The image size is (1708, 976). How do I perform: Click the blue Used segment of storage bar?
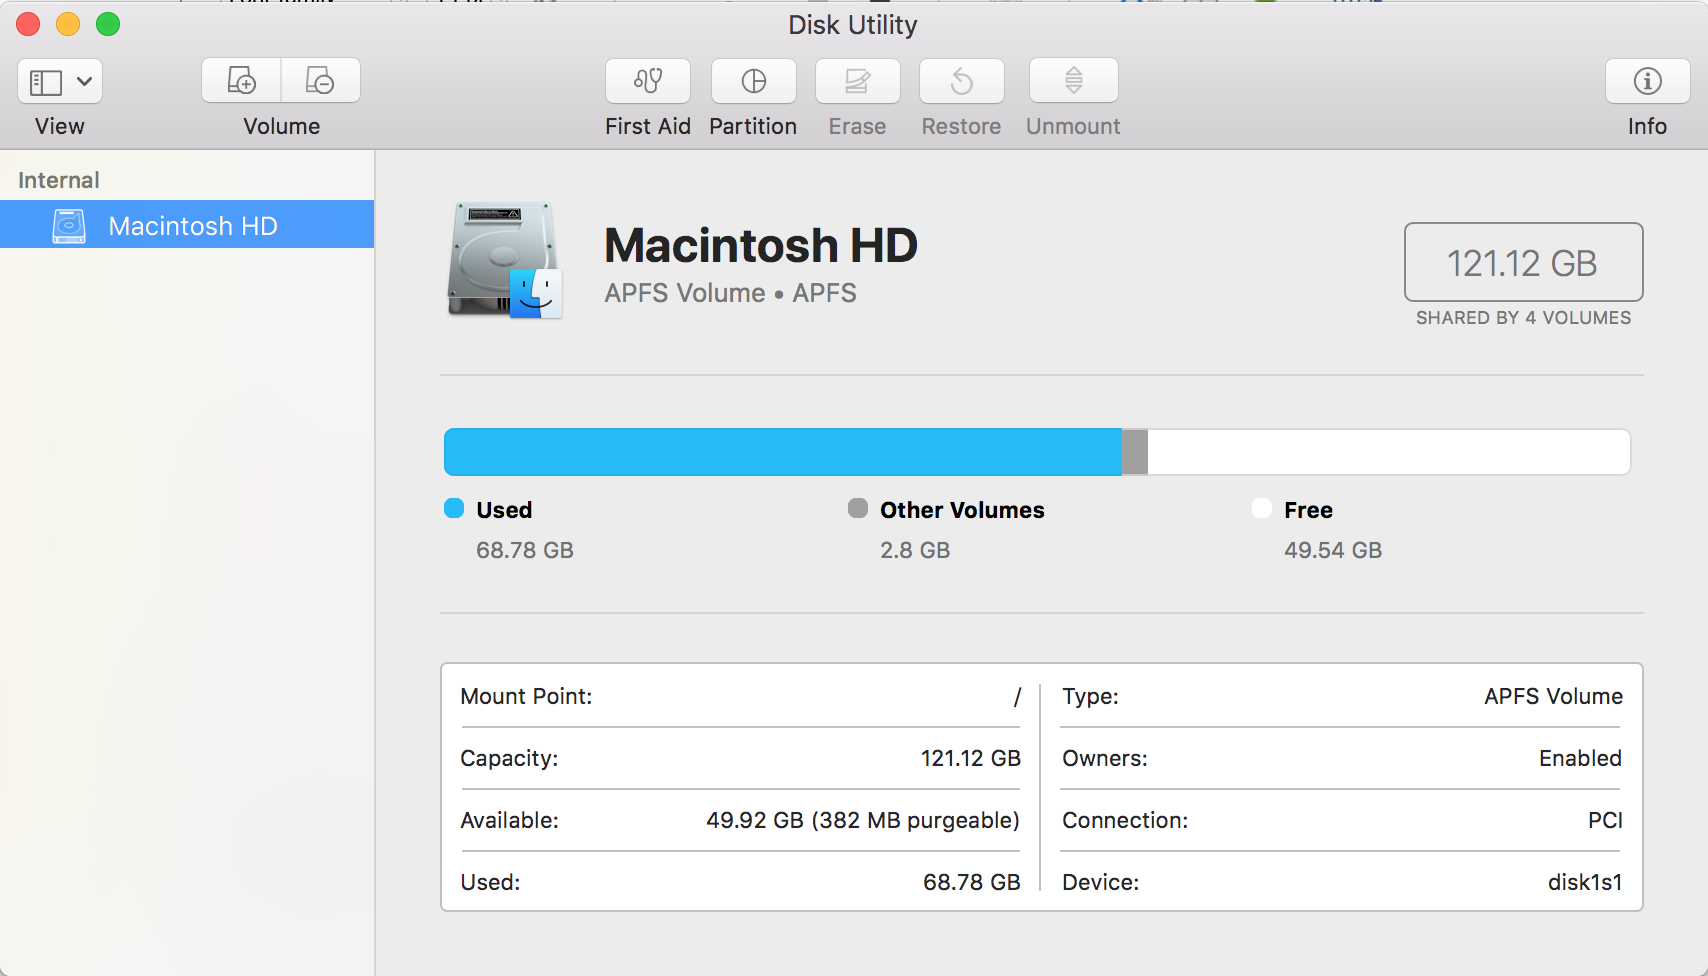click(783, 452)
